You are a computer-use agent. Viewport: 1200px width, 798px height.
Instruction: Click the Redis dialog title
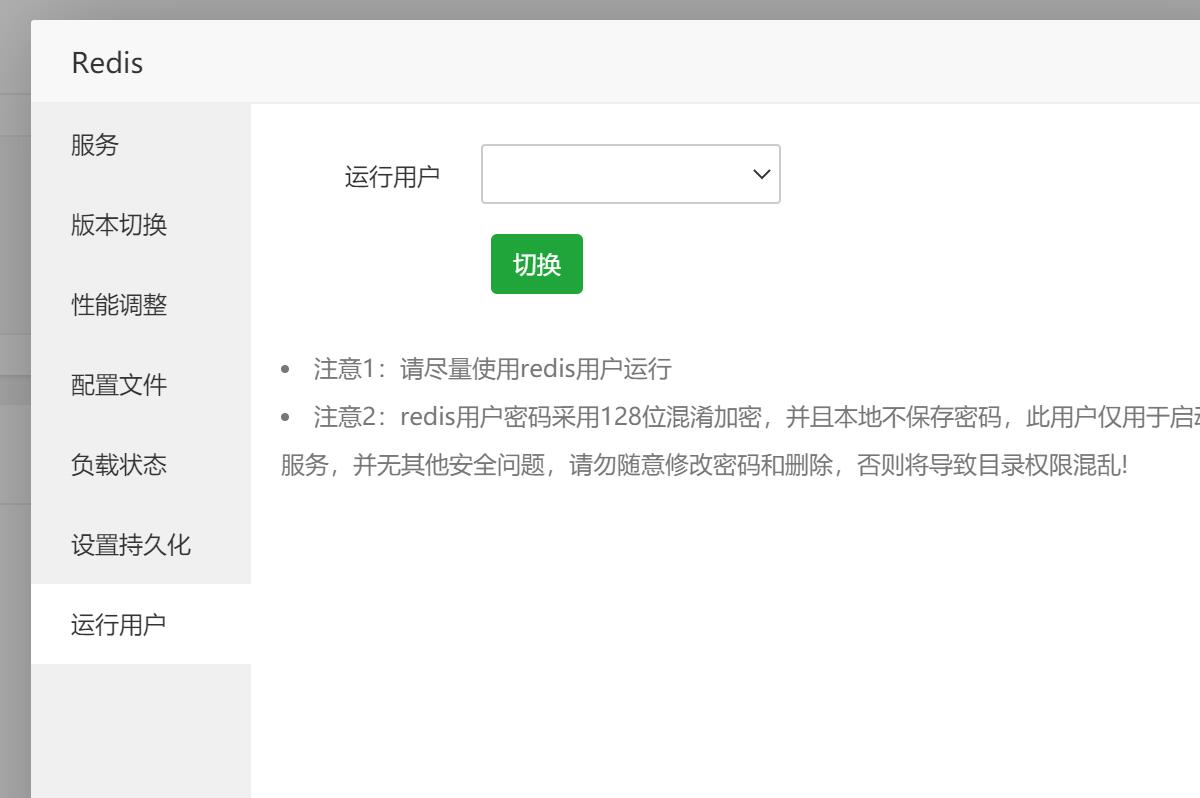coord(107,63)
